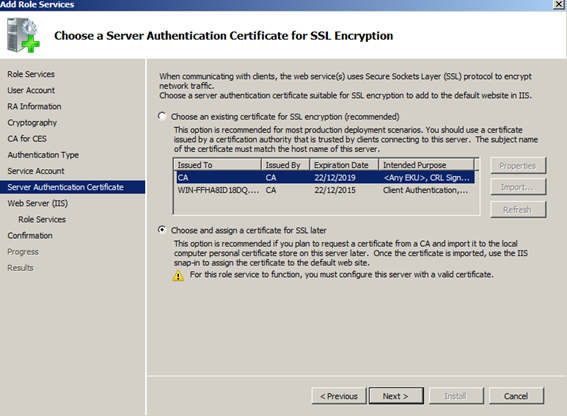Screen dimensions: 567x416
Task: Jump to the Authentication Type step
Action: 43,155
